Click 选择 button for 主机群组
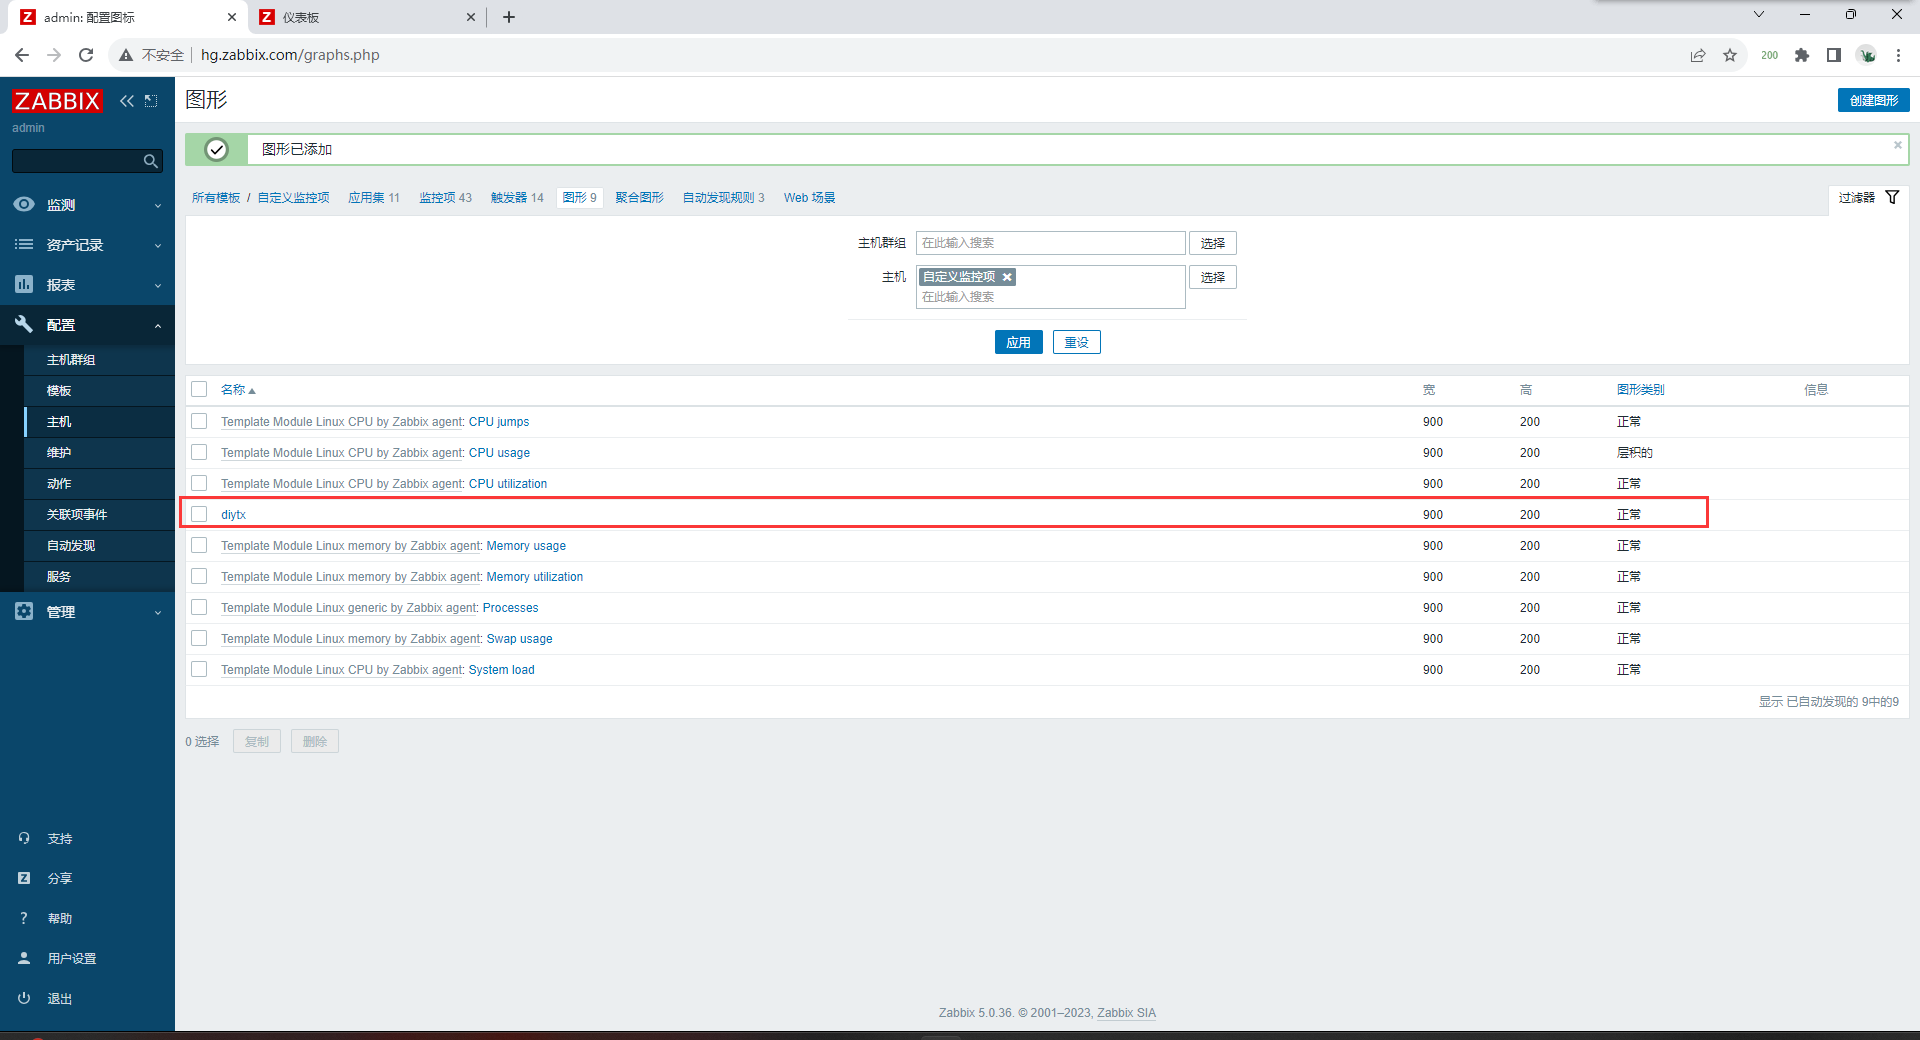Screen dimensions: 1920x1040 coord(1212,243)
